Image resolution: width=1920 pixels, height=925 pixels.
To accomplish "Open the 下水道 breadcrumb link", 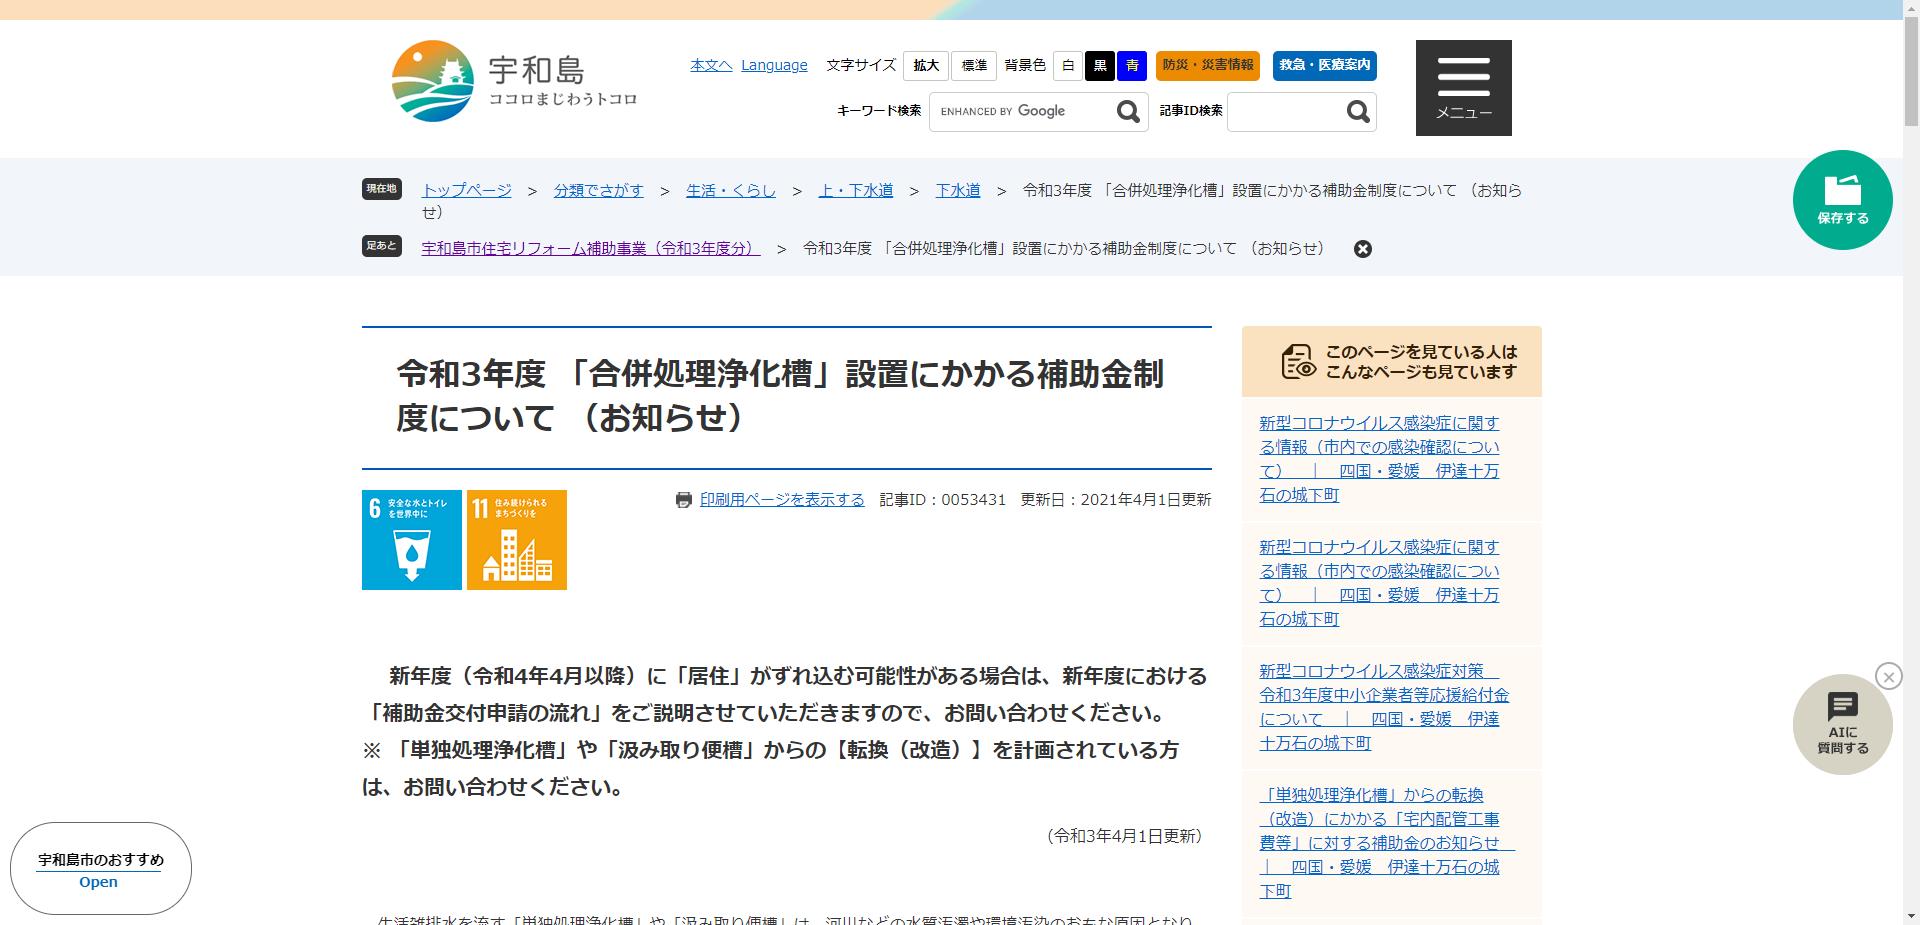I will (x=957, y=190).
